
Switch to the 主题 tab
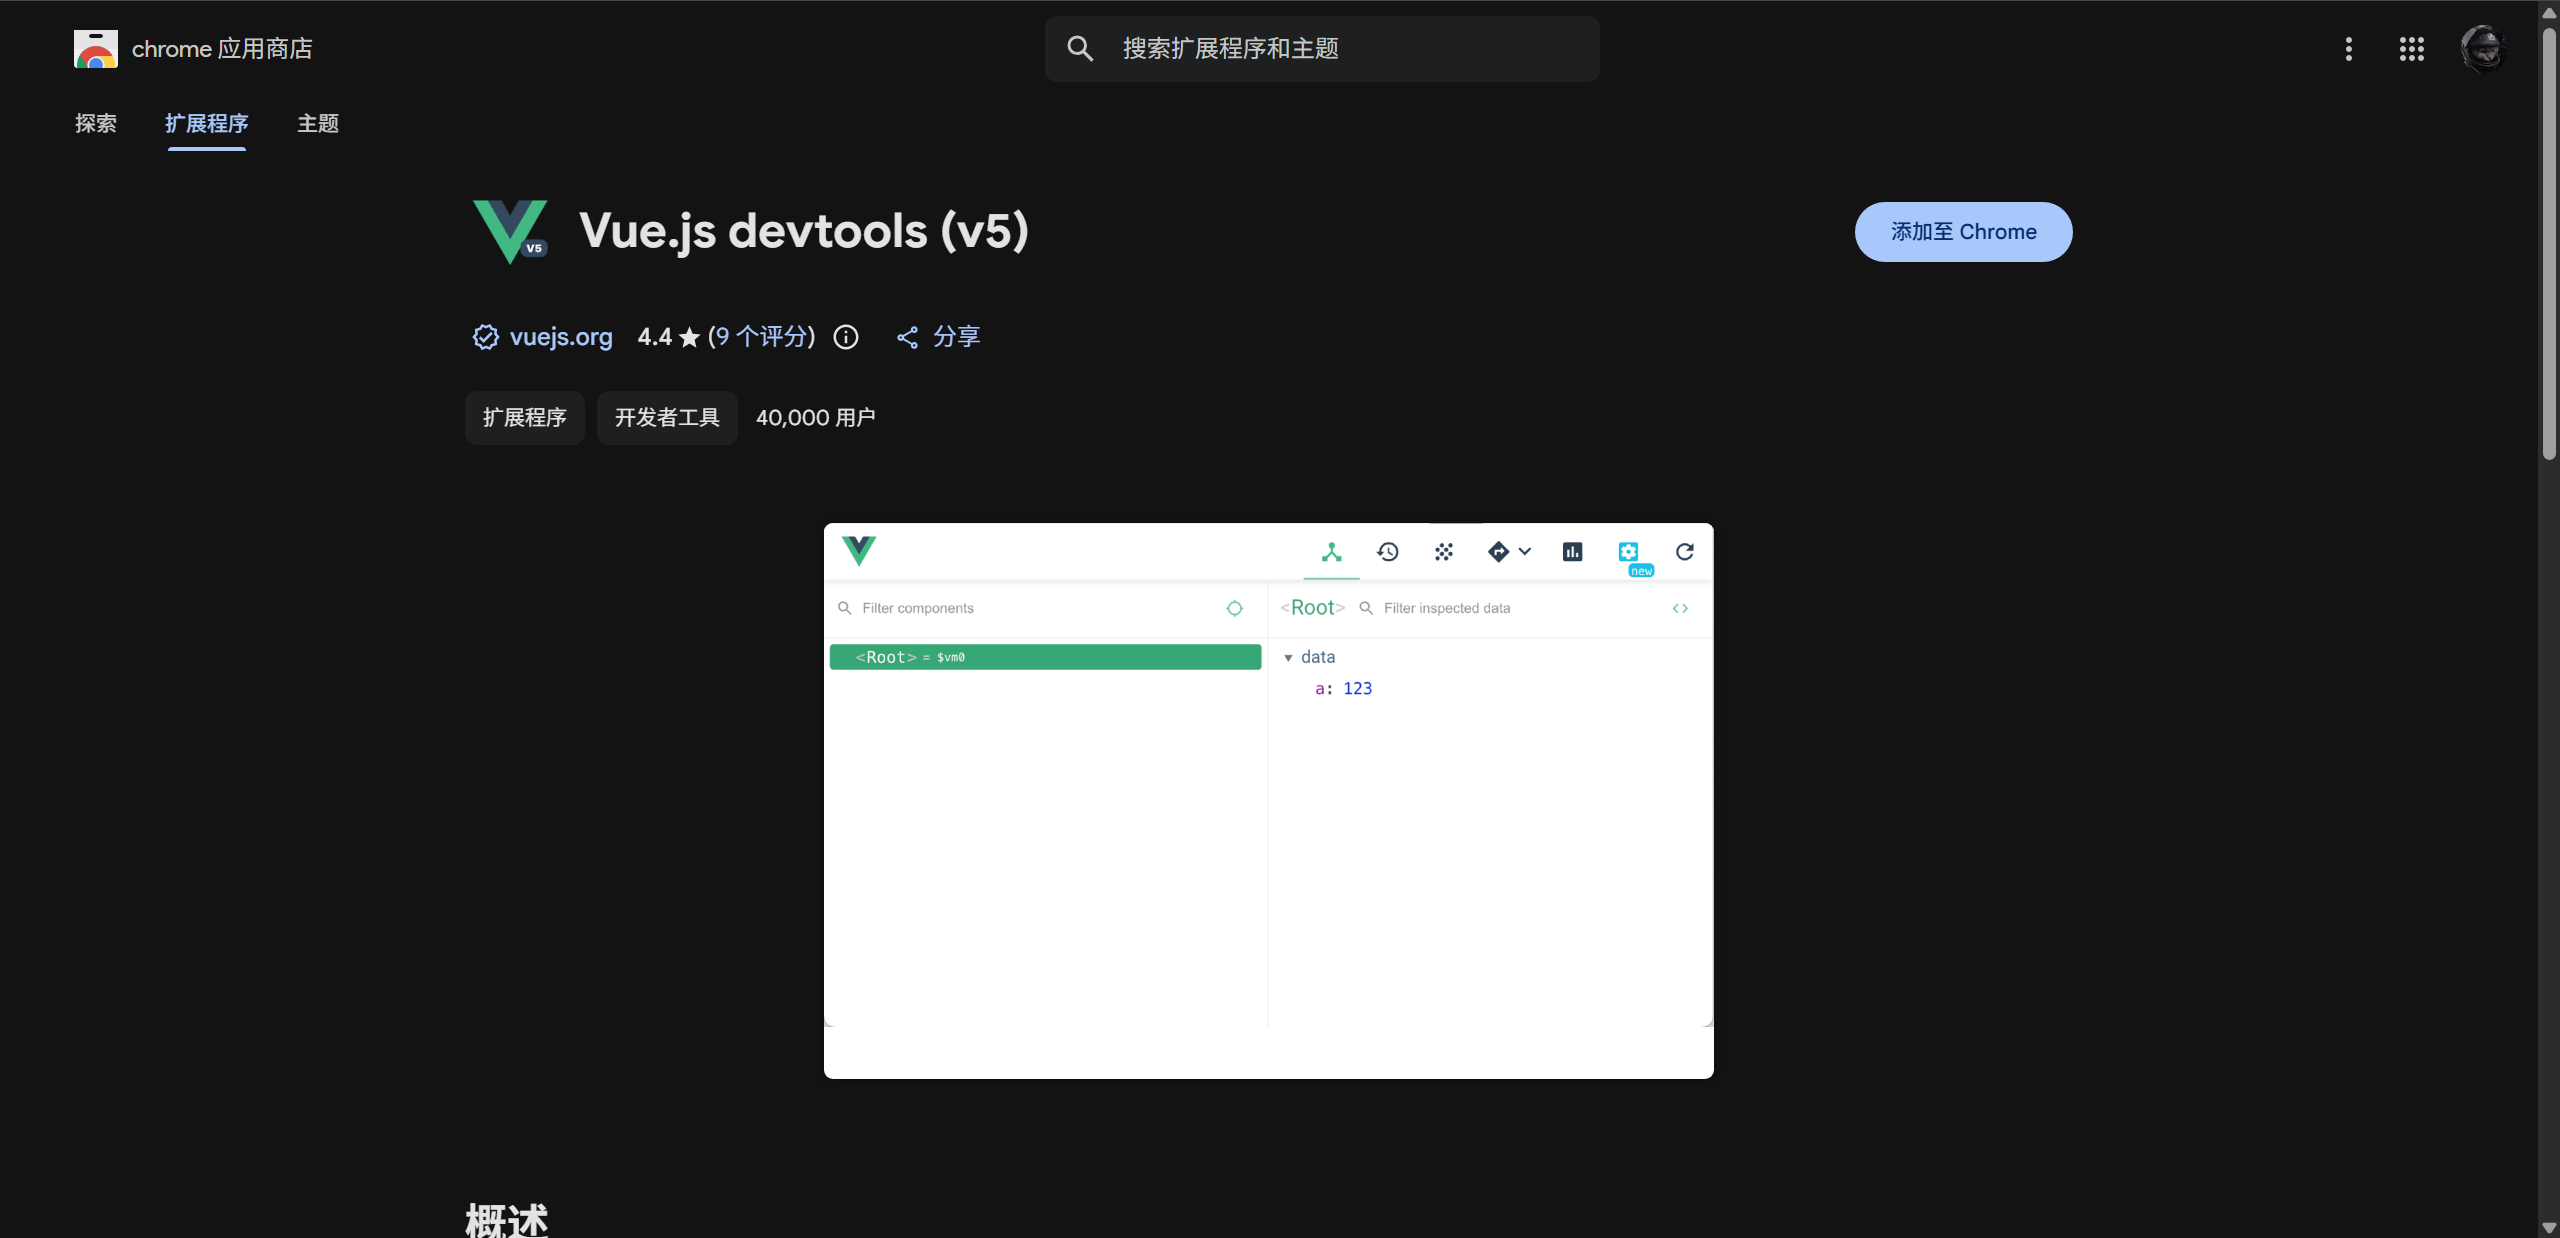coord(318,123)
